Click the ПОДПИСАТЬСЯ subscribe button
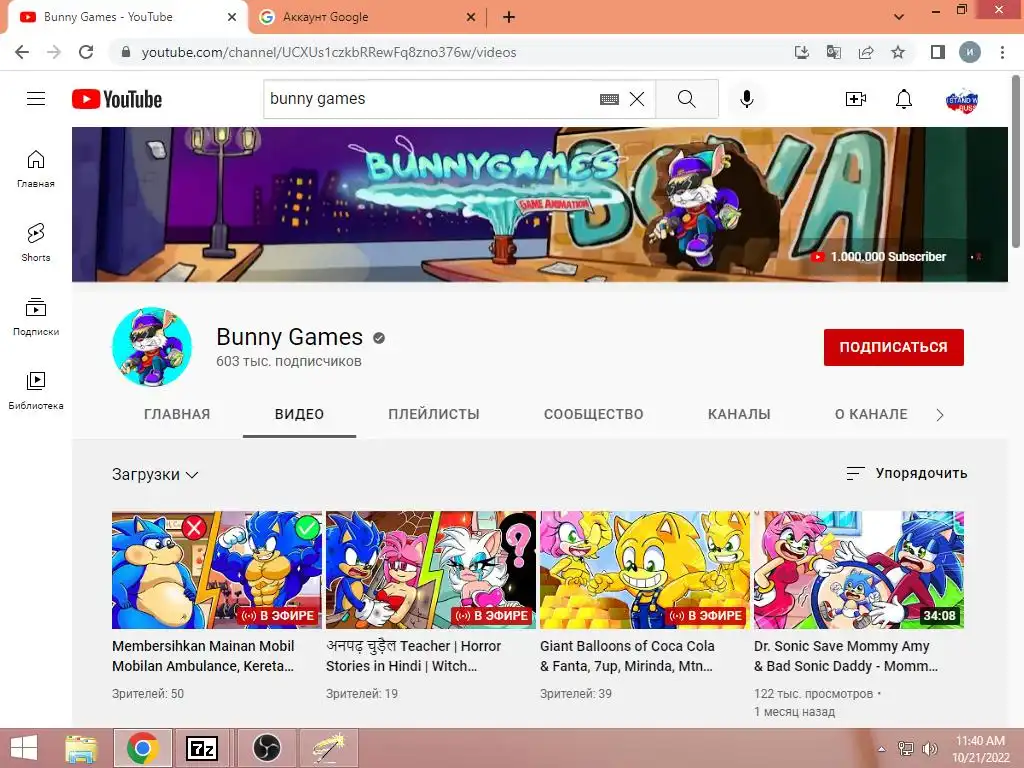 click(x=893, y=347)
